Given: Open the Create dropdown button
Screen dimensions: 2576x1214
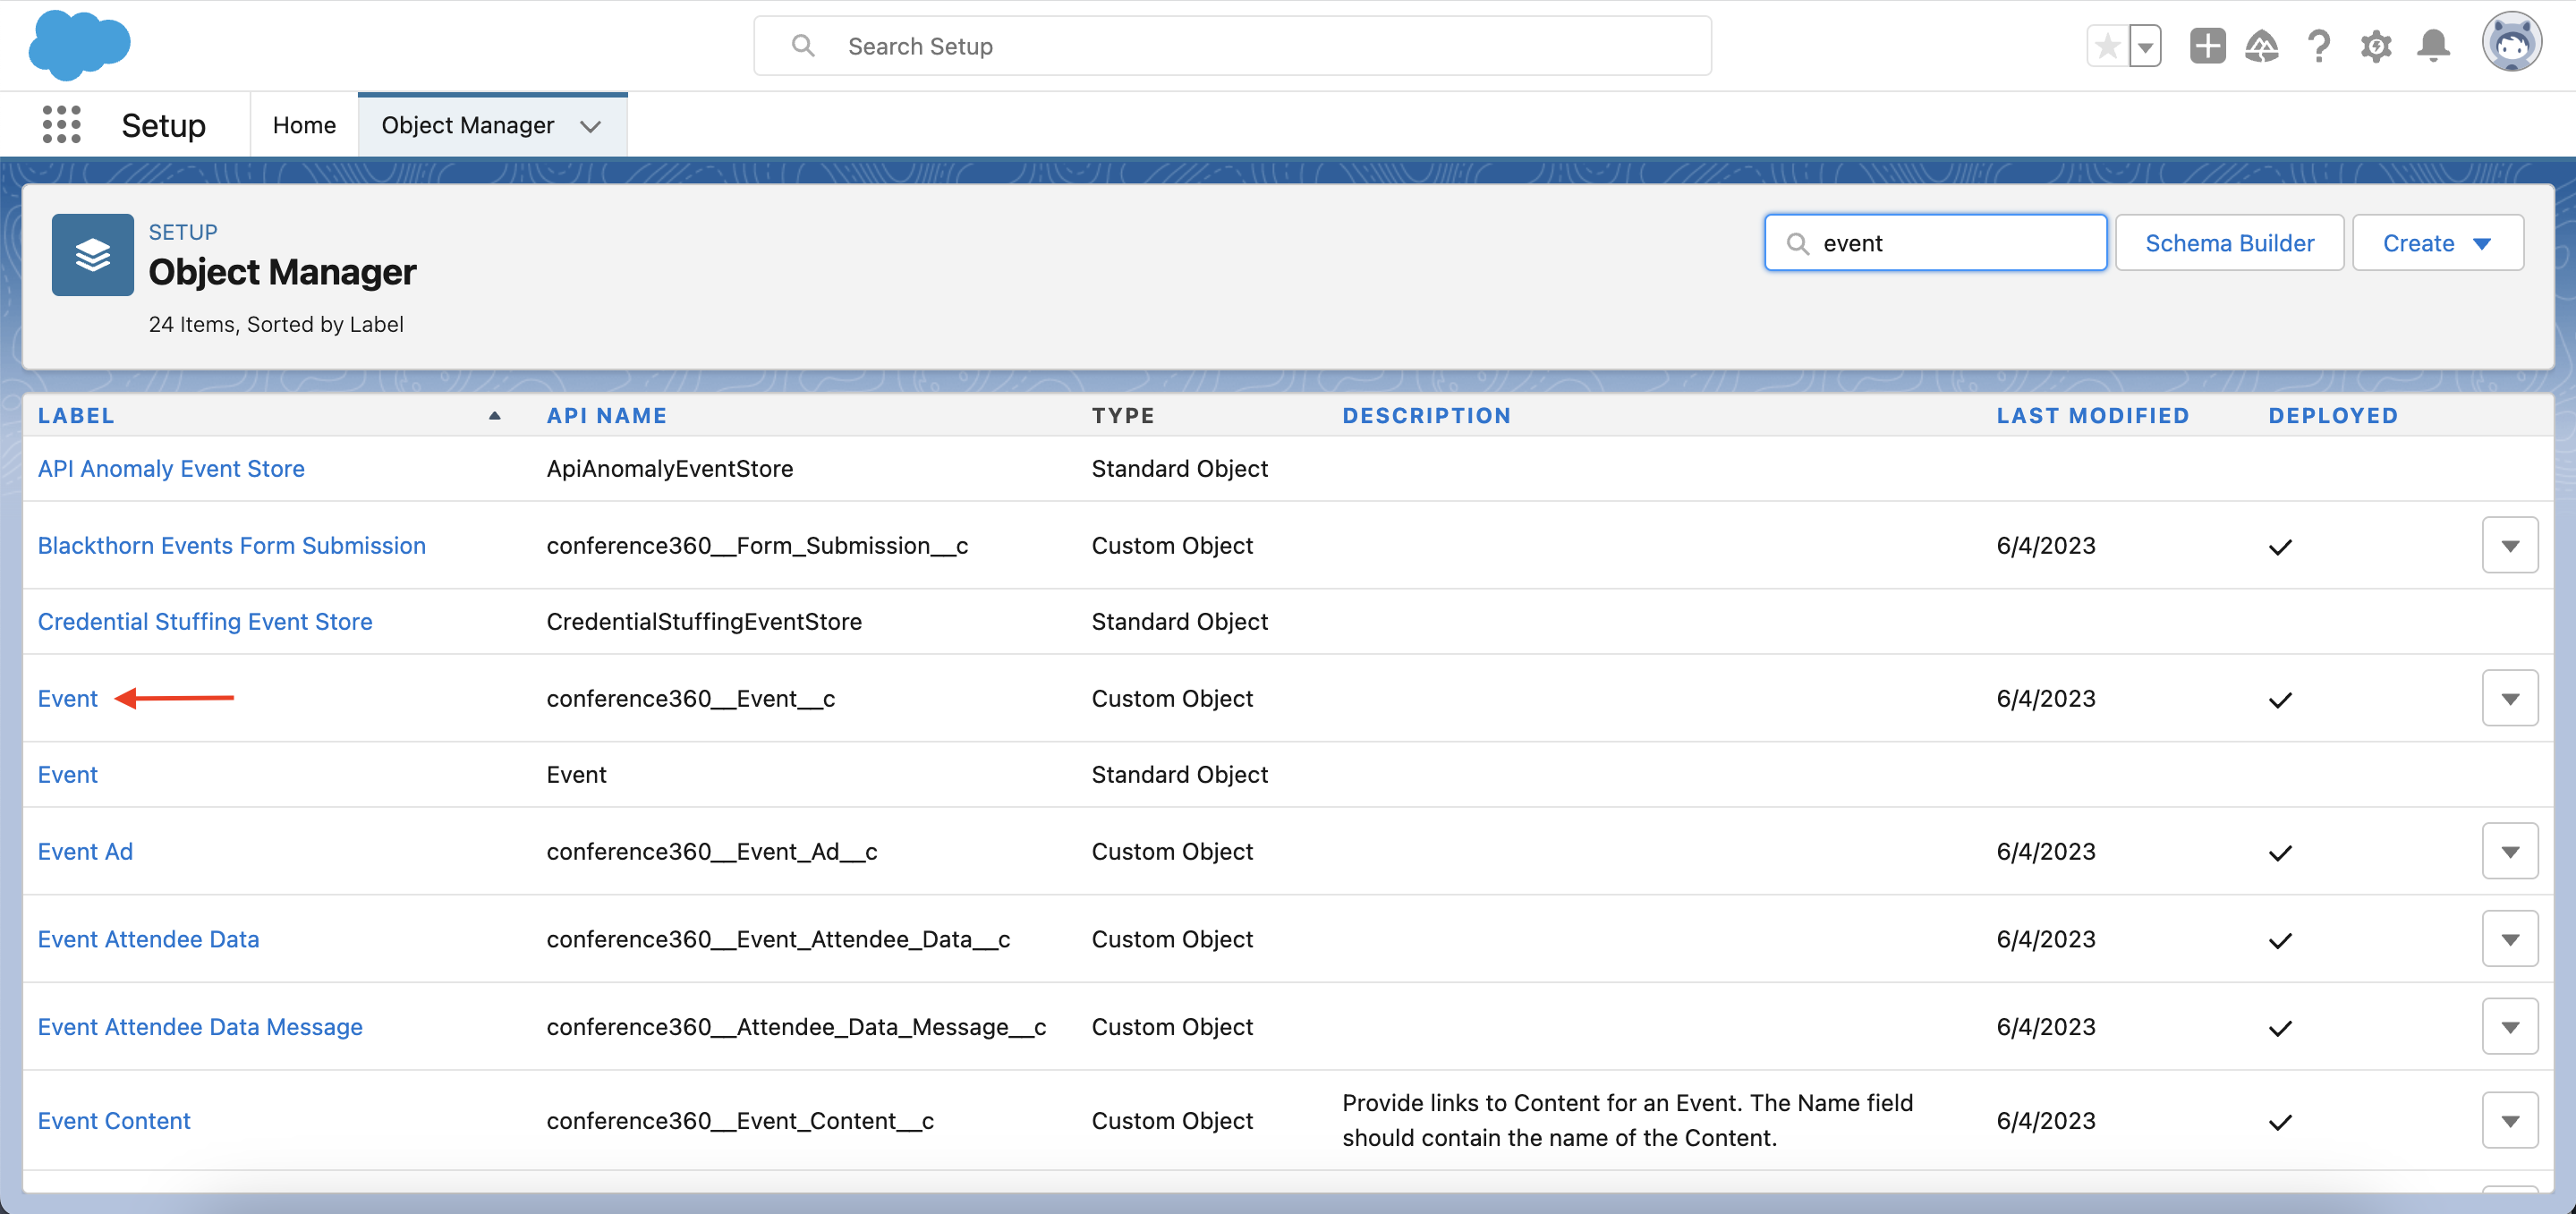Looking at the screenshot, I should click(x=2437, y=242).
